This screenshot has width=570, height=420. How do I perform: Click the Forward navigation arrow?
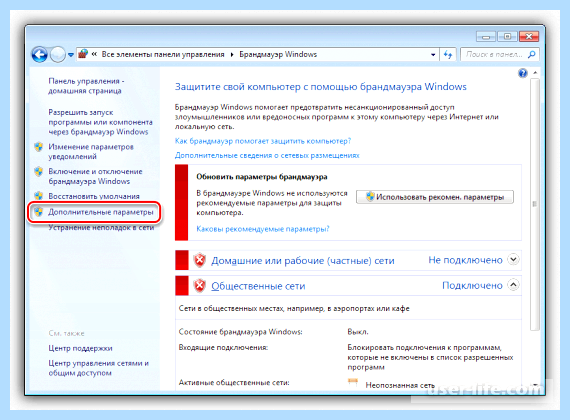click(x=57, y=55)
